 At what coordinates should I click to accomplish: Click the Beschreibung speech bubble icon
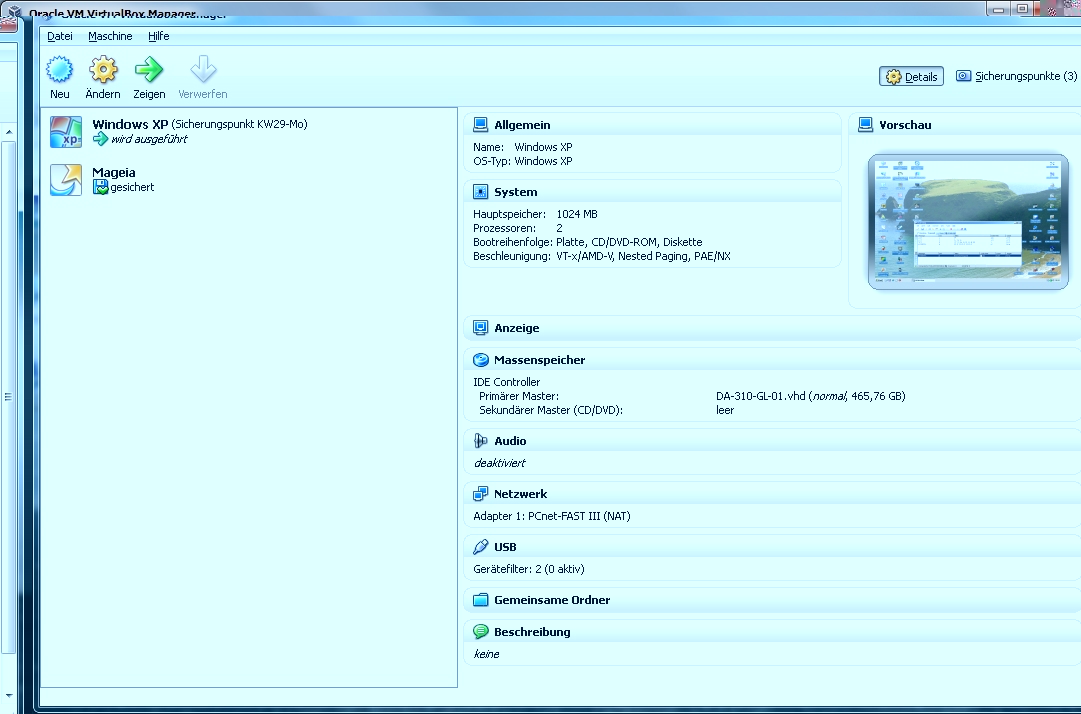pos(481,631)
